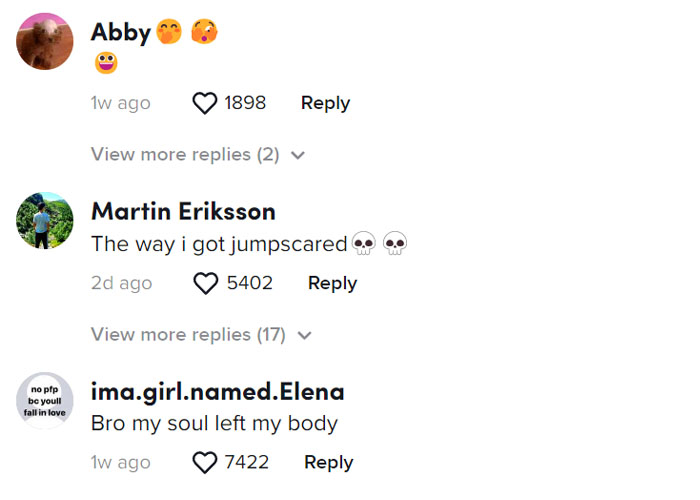Screen dimensions: 700x500
Task: Reply to Abby's comment
Action: click(325, 104)
